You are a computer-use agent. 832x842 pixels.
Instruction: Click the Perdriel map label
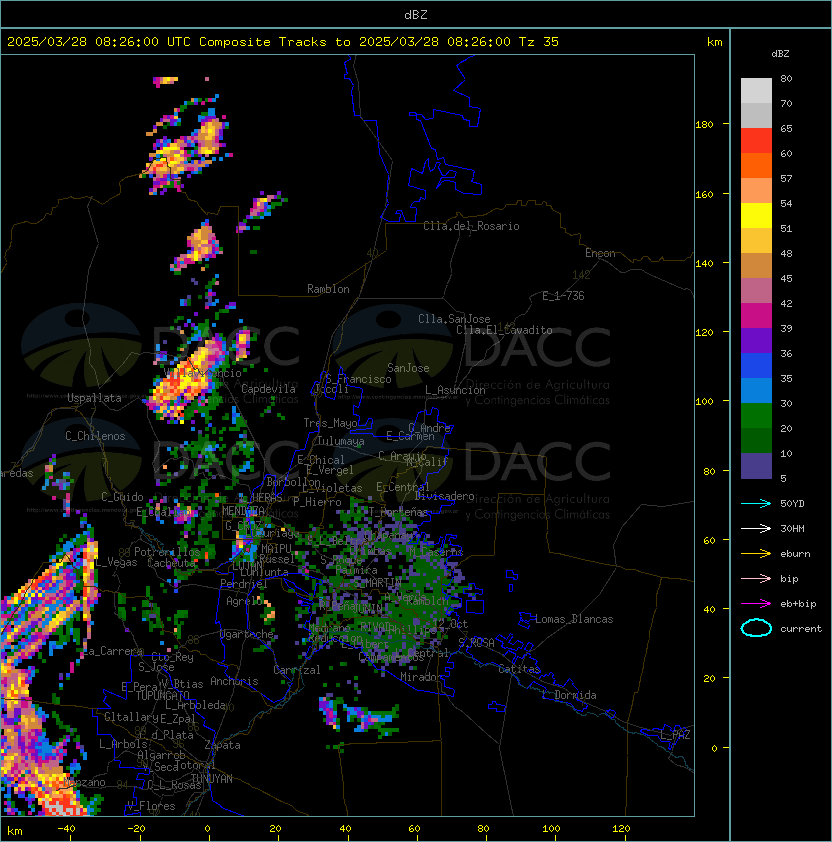(244, 584)
